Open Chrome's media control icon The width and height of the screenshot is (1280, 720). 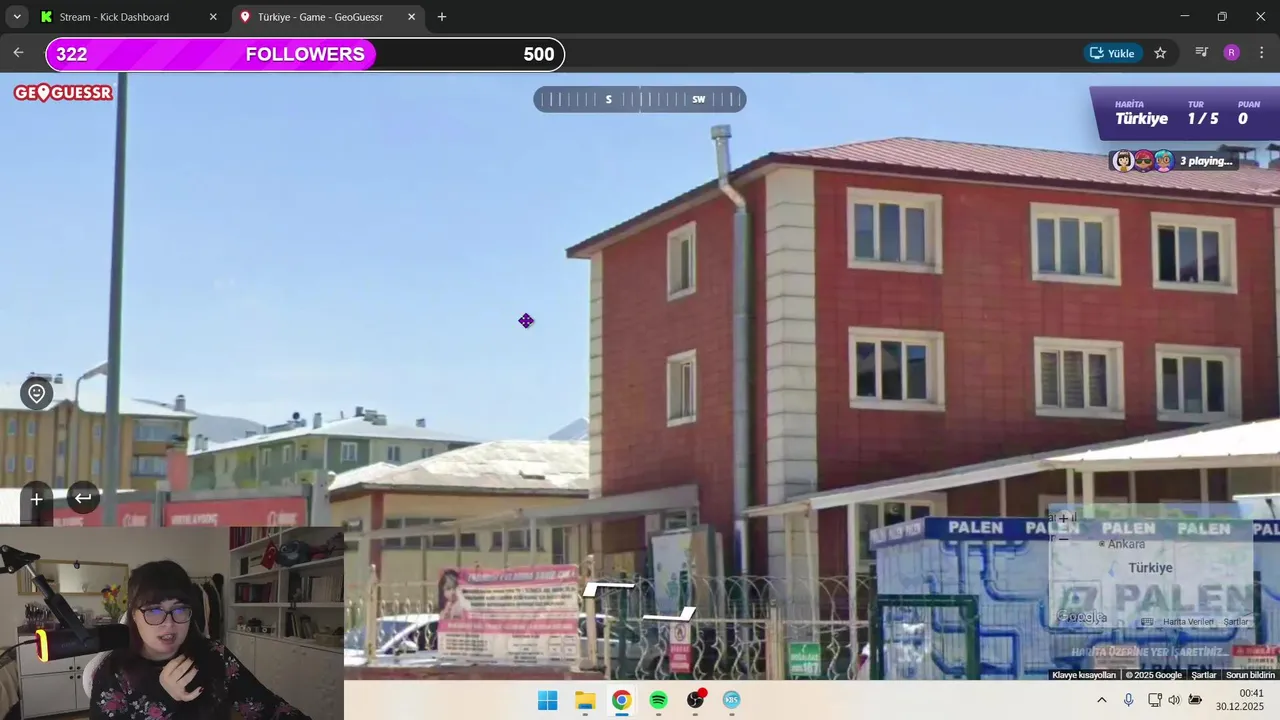(1202, 53)
